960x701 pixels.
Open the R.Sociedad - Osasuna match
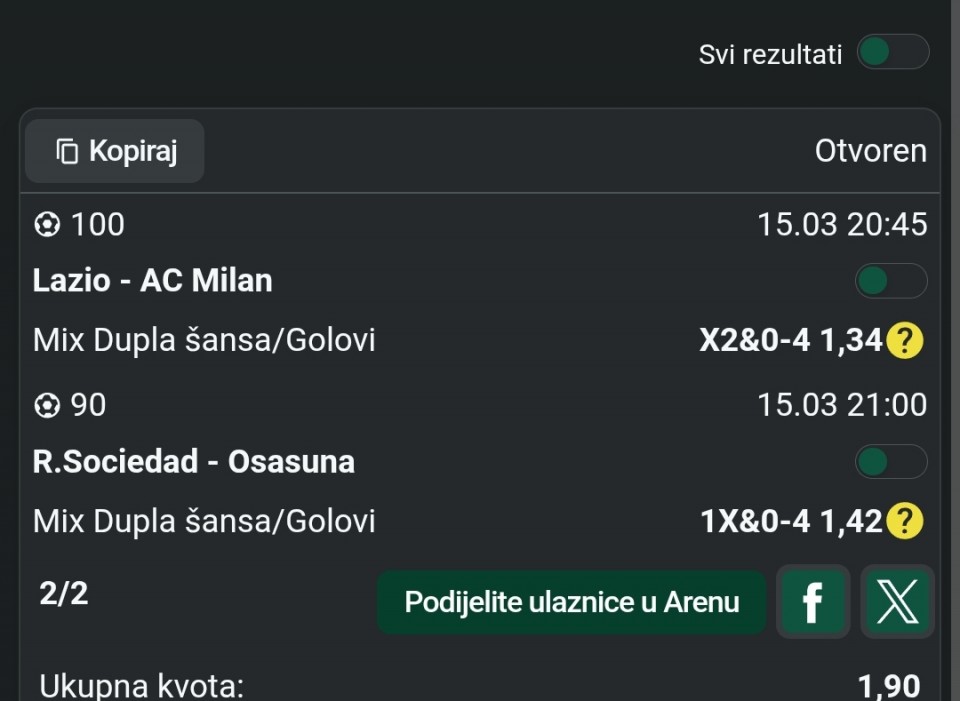click(193, 462)
